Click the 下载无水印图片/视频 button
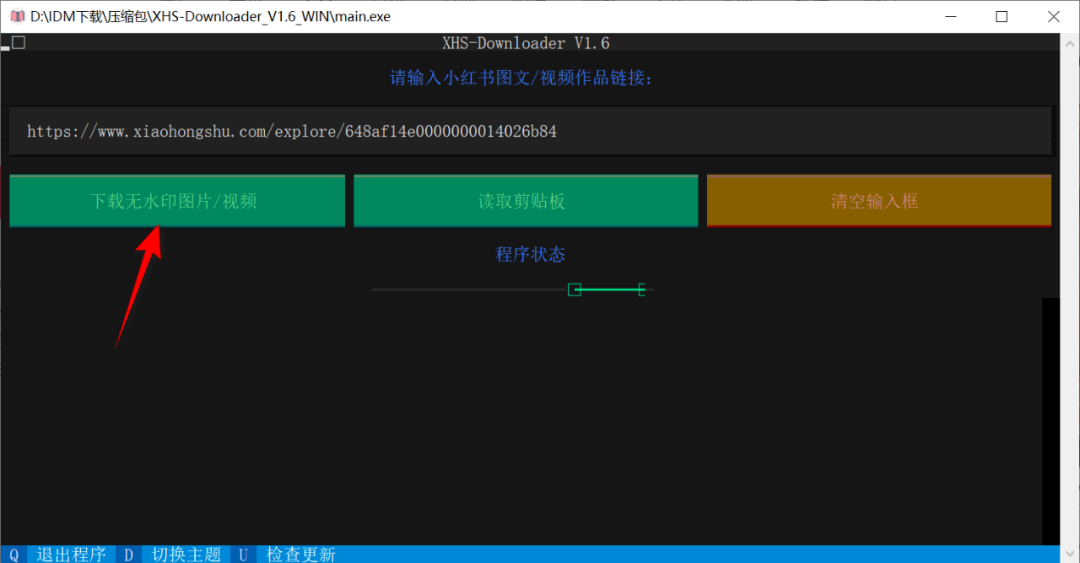The image size is (1080, 563). point(177,201)
